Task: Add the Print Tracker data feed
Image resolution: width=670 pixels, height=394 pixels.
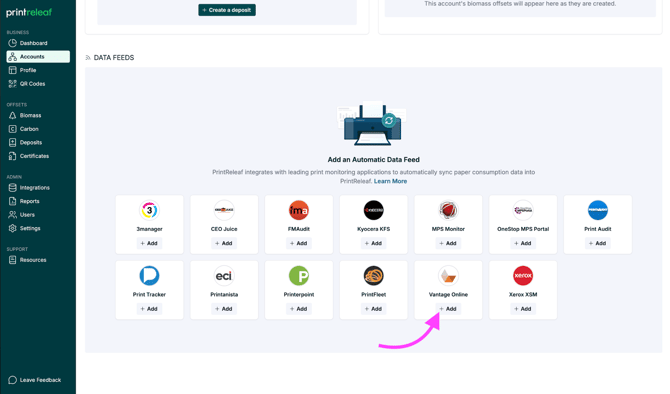Action: (x=149, y=309)
